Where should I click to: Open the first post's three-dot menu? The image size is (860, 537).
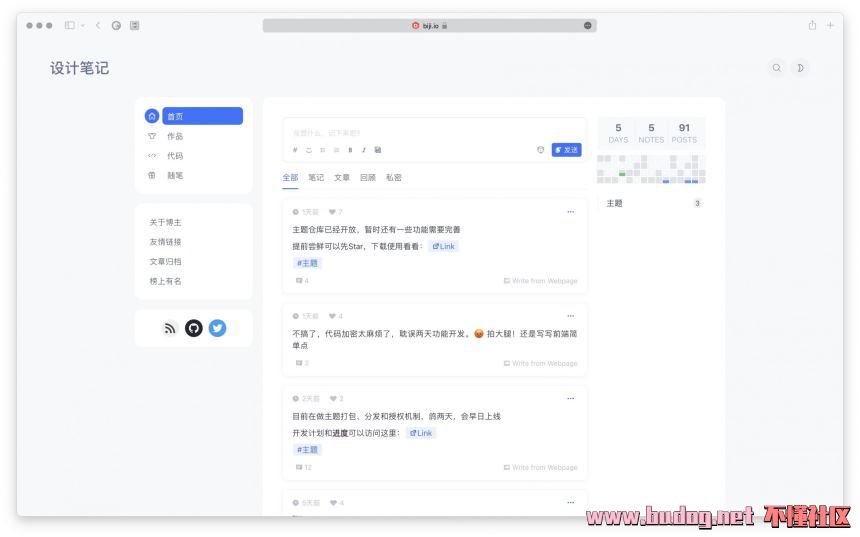click(x=571, y=212)
